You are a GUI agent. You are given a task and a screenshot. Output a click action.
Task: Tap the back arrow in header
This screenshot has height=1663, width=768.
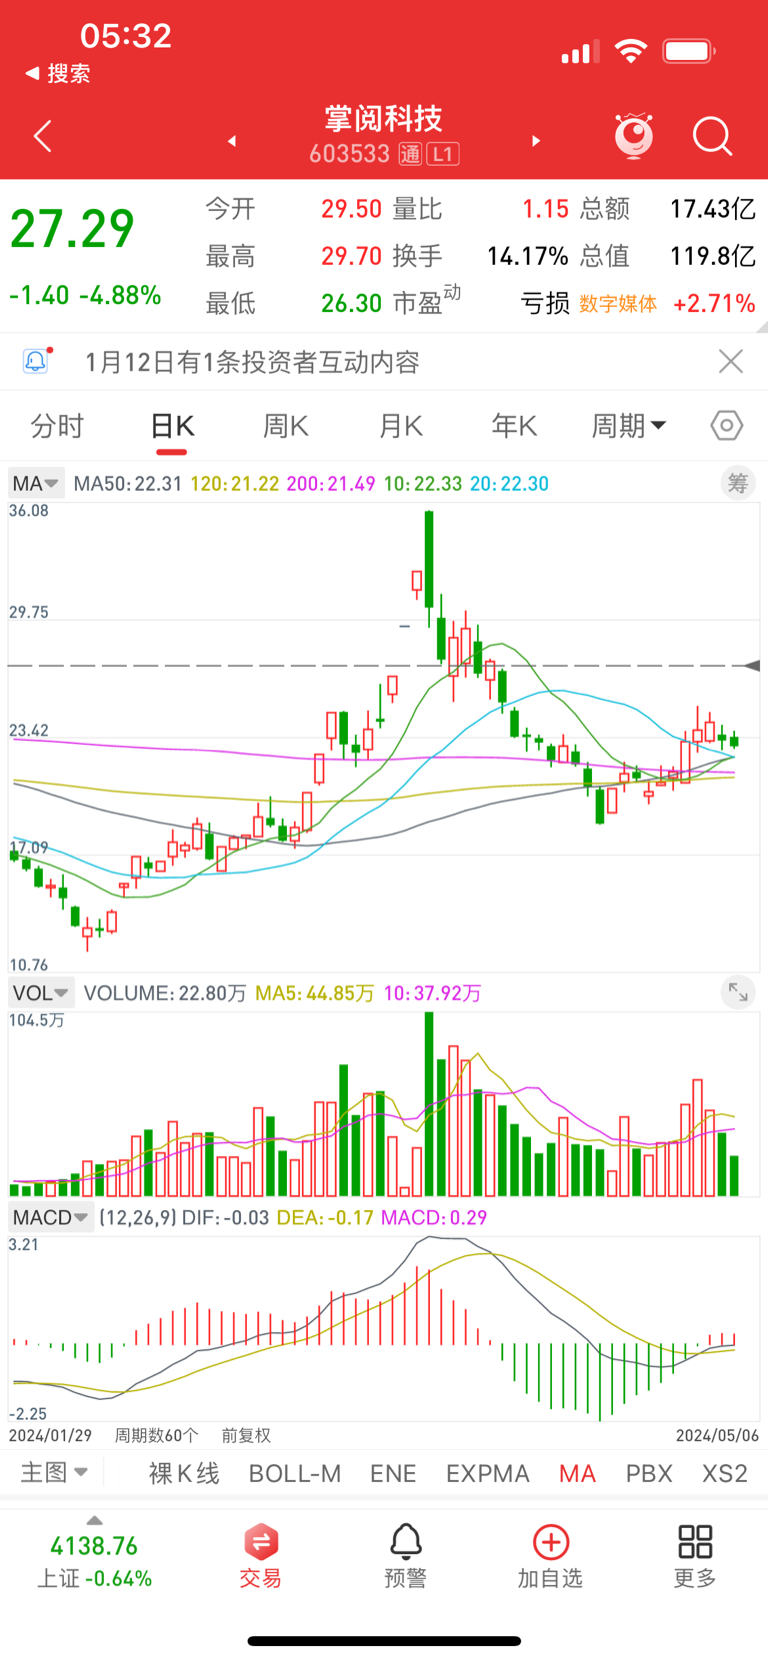tap(42, 136)
